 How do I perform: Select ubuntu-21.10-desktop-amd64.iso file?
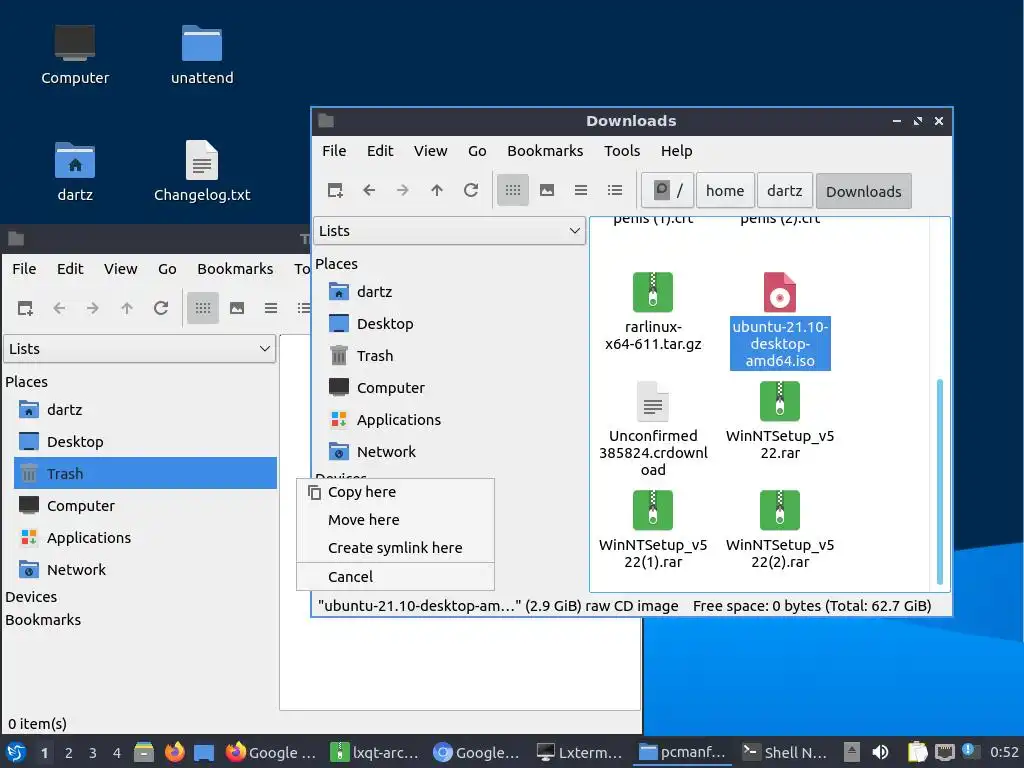click(x=780, y=320)
